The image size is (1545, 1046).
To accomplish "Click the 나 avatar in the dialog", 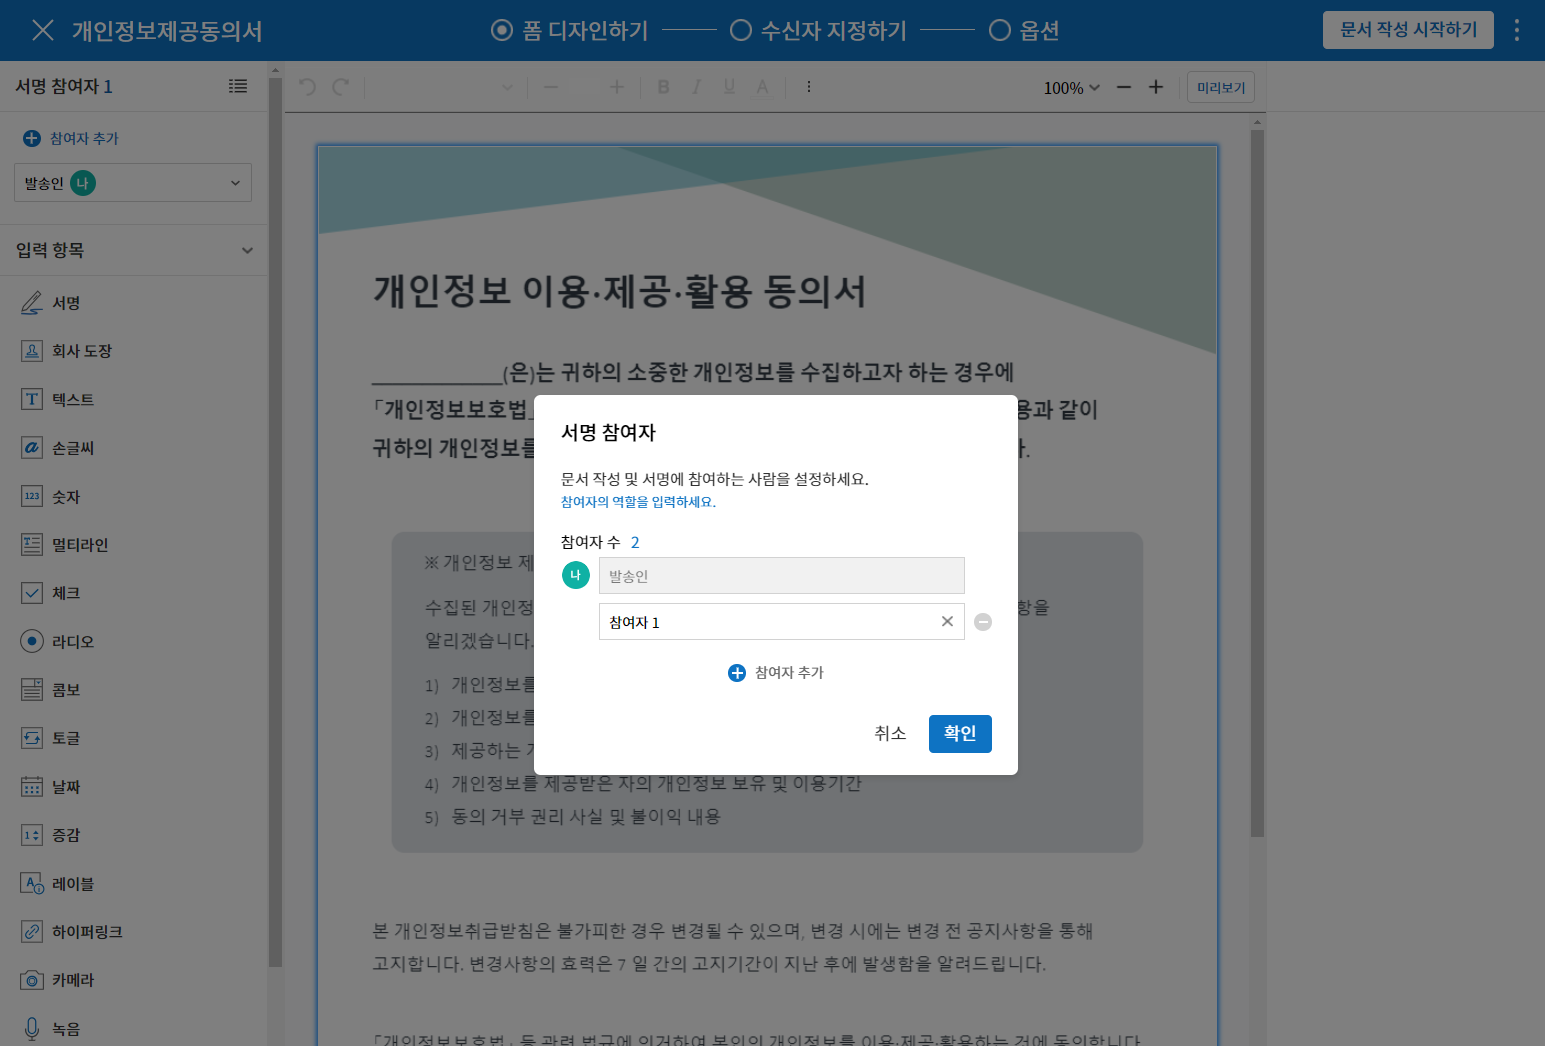I will (x=576, y=575).
